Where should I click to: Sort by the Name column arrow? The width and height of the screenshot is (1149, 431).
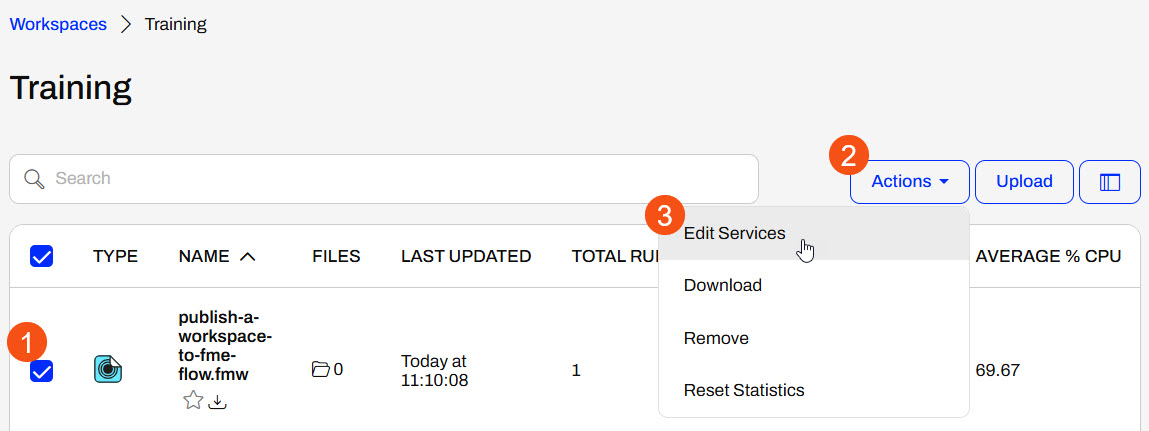[x=248, y=257]
